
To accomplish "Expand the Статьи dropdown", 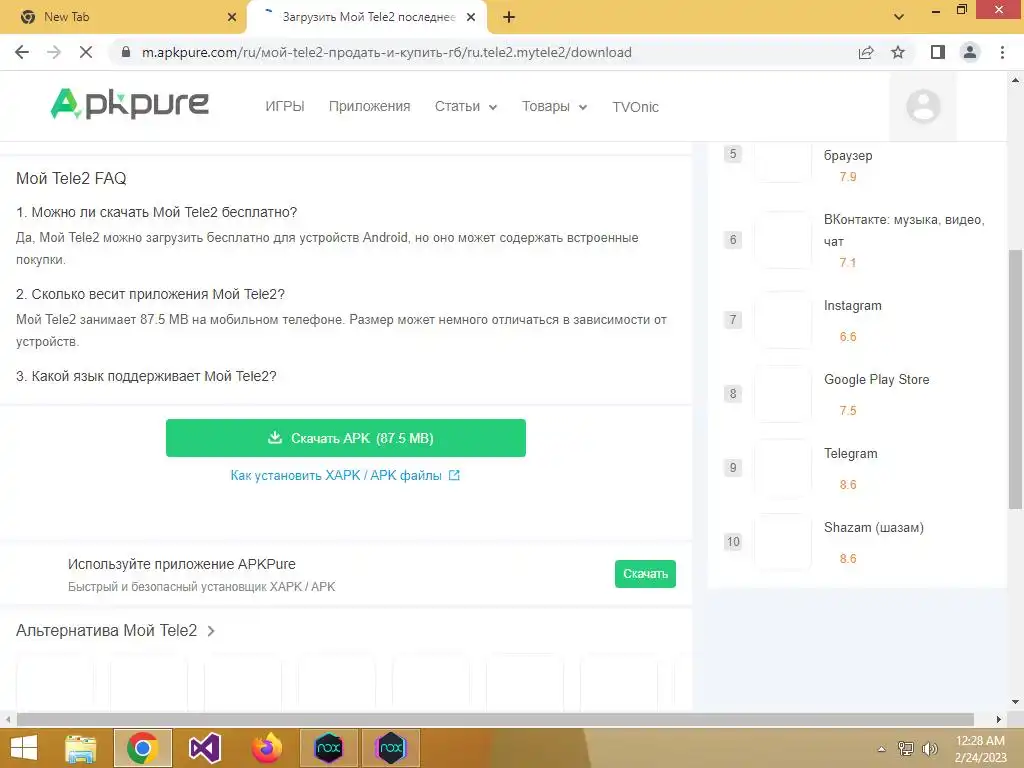I will point(466,106).
